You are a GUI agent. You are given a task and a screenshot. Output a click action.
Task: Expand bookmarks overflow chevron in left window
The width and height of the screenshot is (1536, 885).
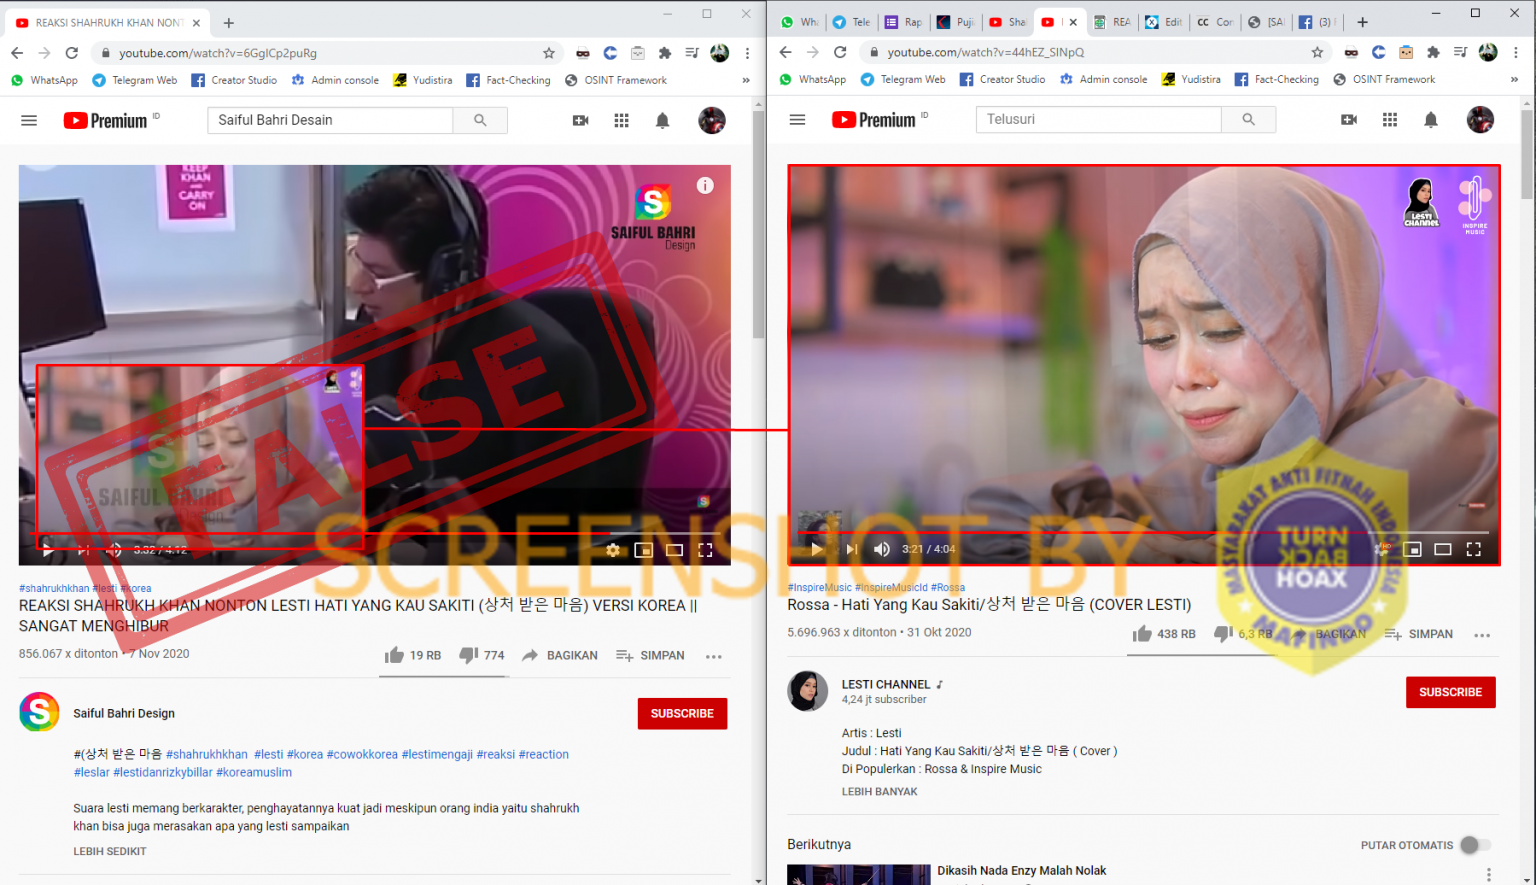pyautogui.click(x=746, y=80)
